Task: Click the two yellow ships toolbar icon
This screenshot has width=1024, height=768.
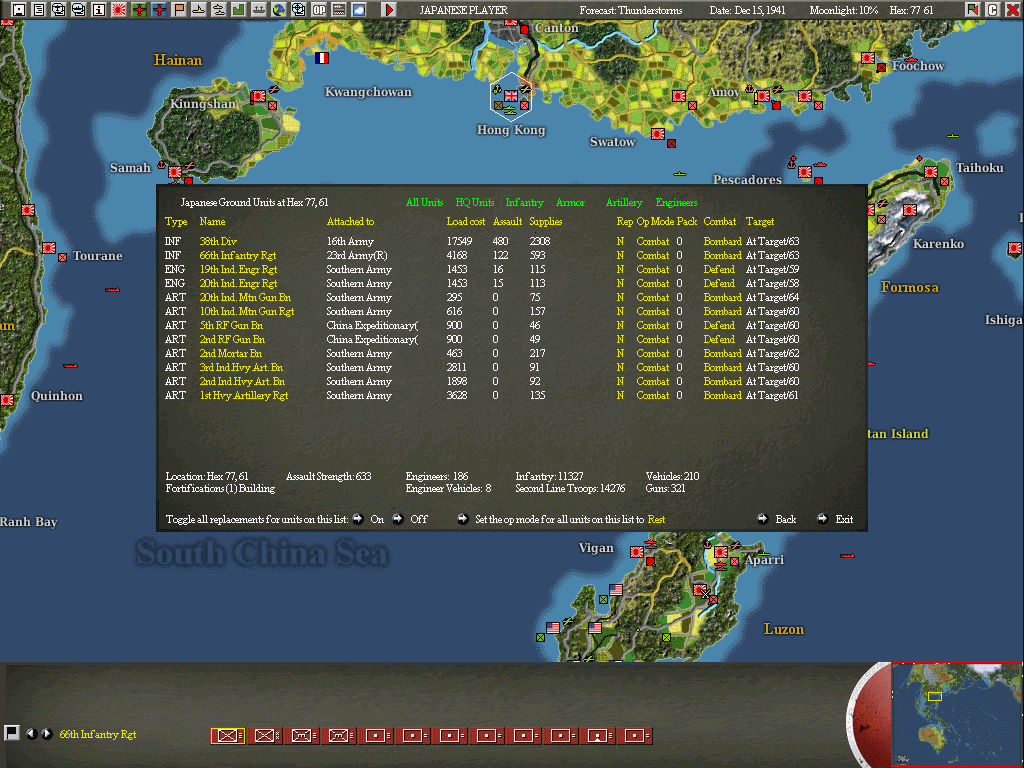Action: pyautogui.click(x=219, y=10)
